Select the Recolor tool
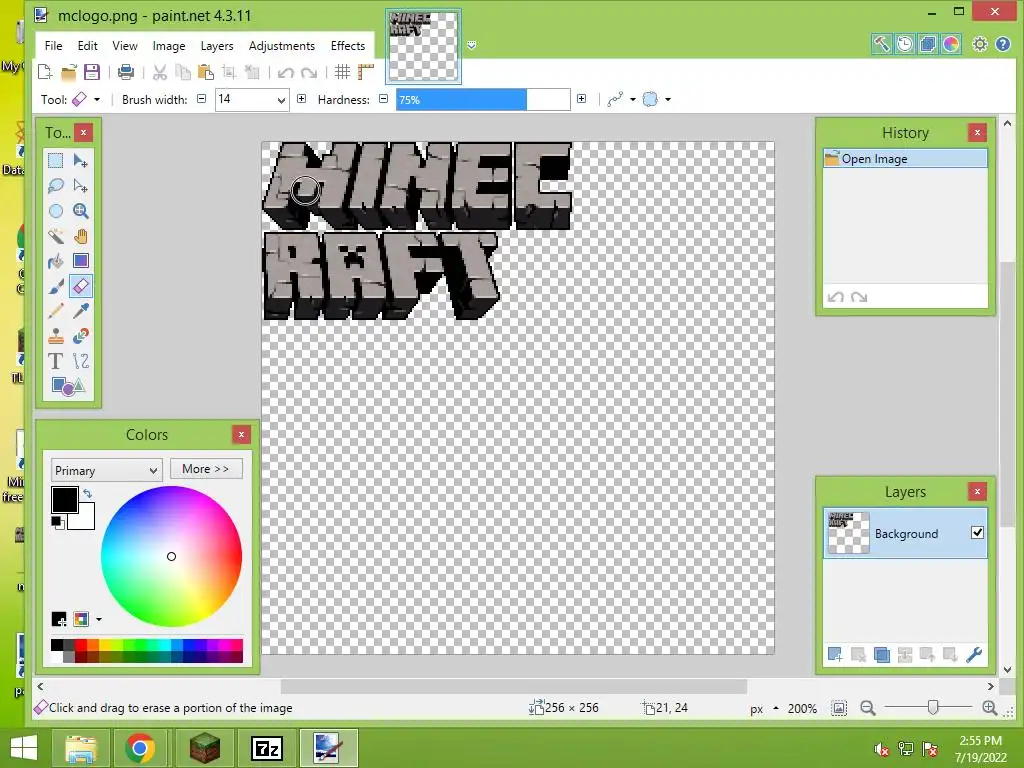1024x768 pixels. pyautogui.click(x=80, y=336)
